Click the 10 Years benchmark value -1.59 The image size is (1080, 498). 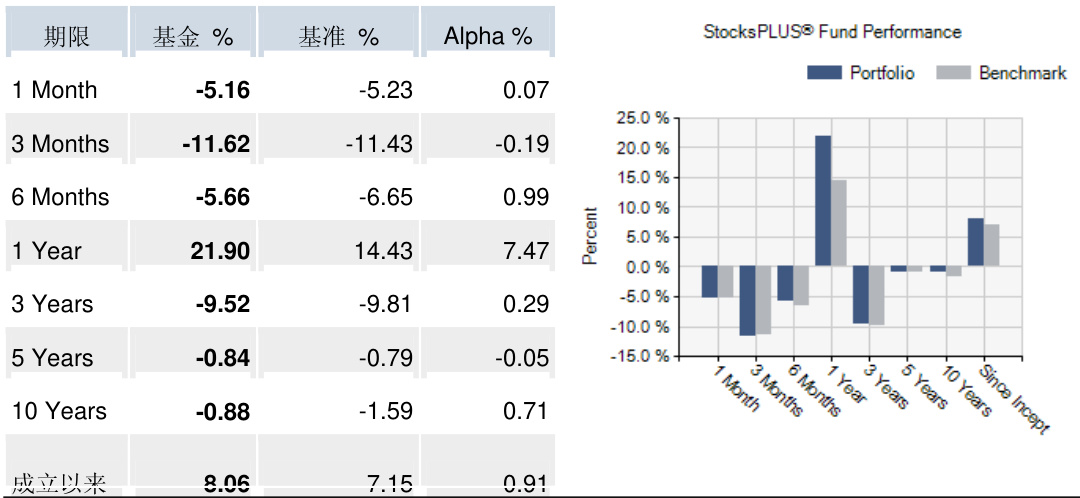(385, 411)
